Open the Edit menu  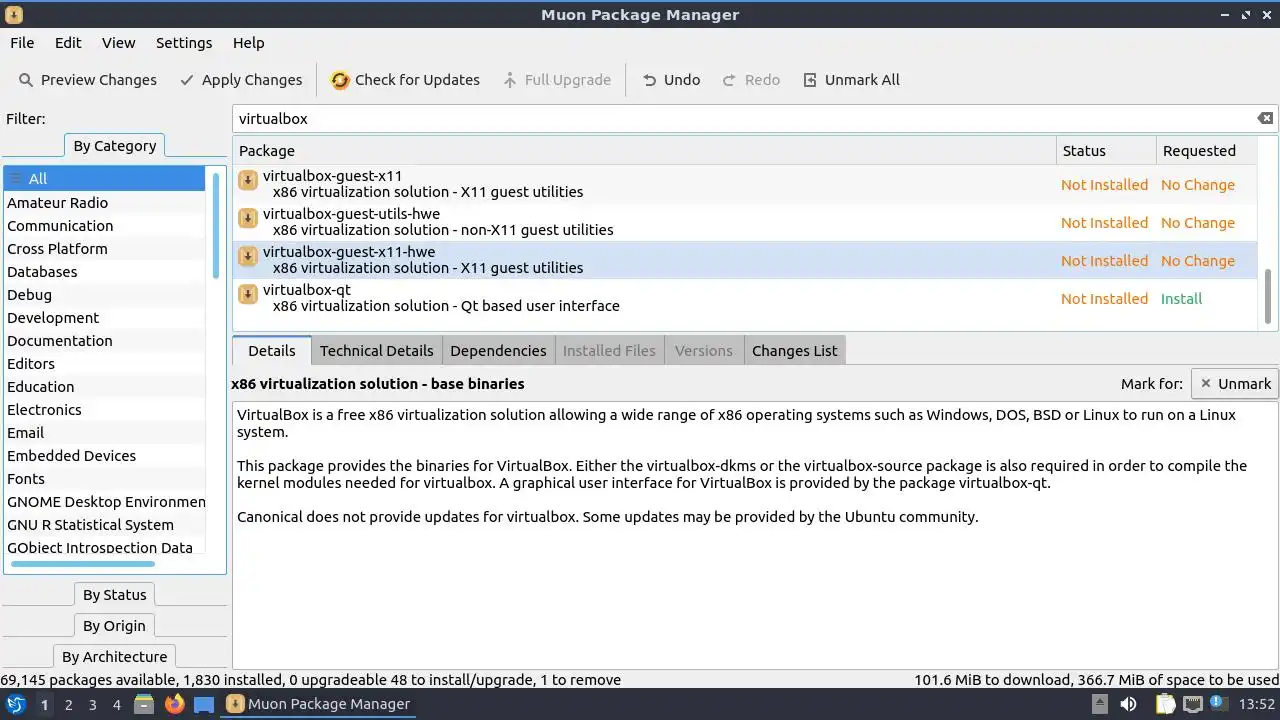coord(68,43)
